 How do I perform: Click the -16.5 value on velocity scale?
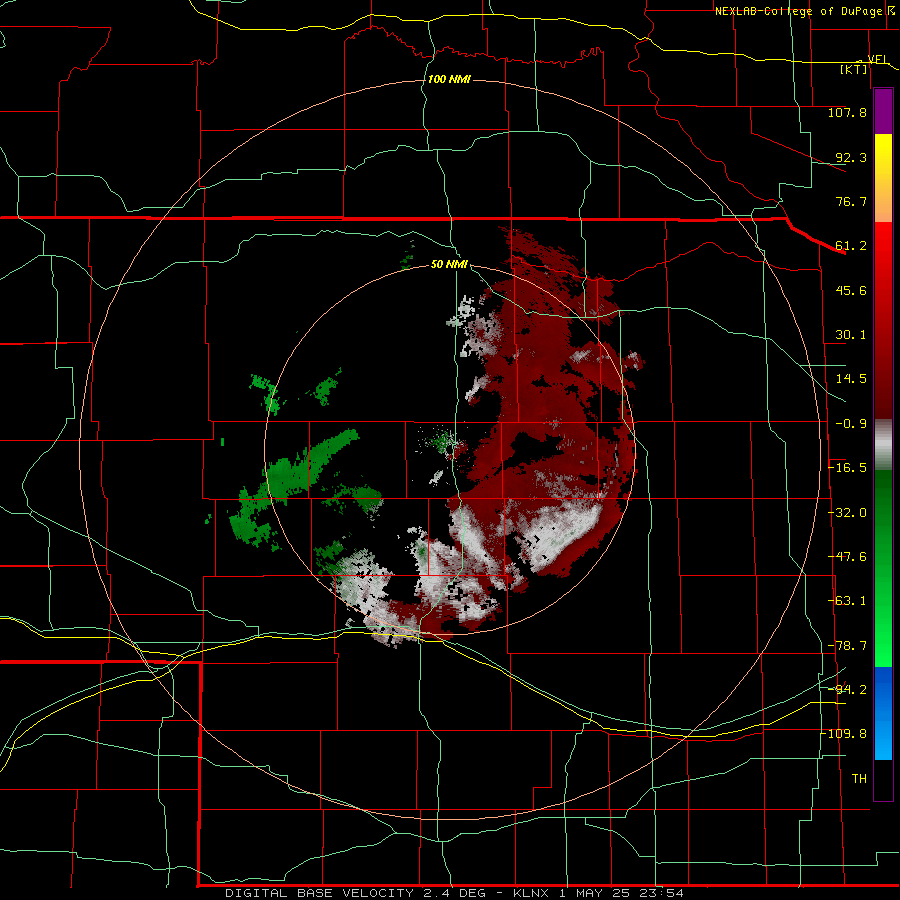click(847, 468)
